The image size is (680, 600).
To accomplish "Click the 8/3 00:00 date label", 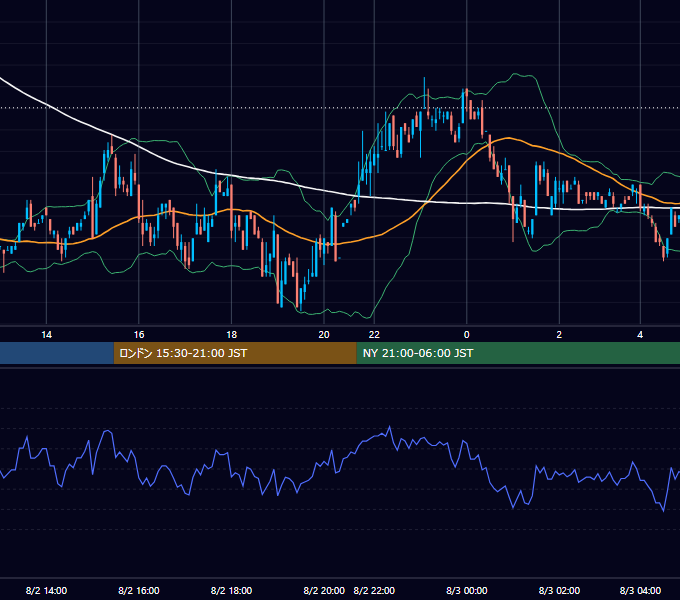I will coord(467,590).
